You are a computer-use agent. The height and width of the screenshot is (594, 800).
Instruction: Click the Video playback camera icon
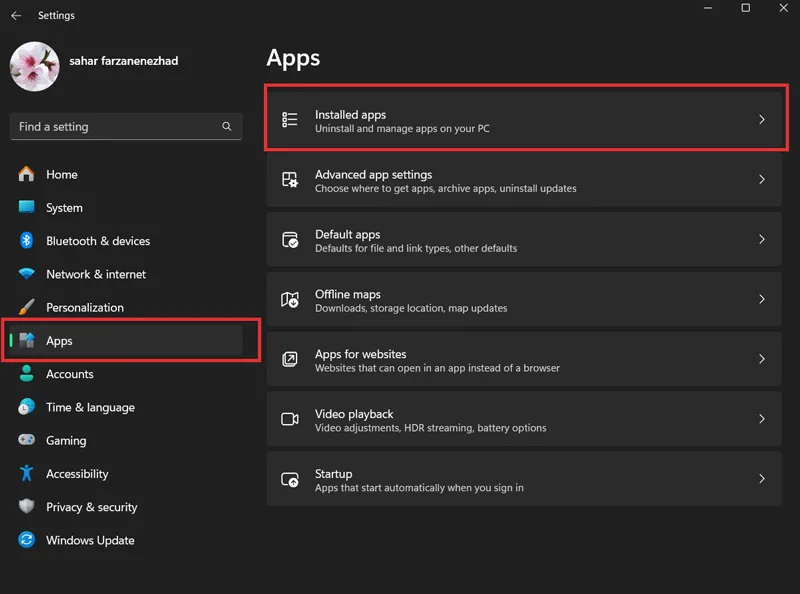click(x=290, y=419)
